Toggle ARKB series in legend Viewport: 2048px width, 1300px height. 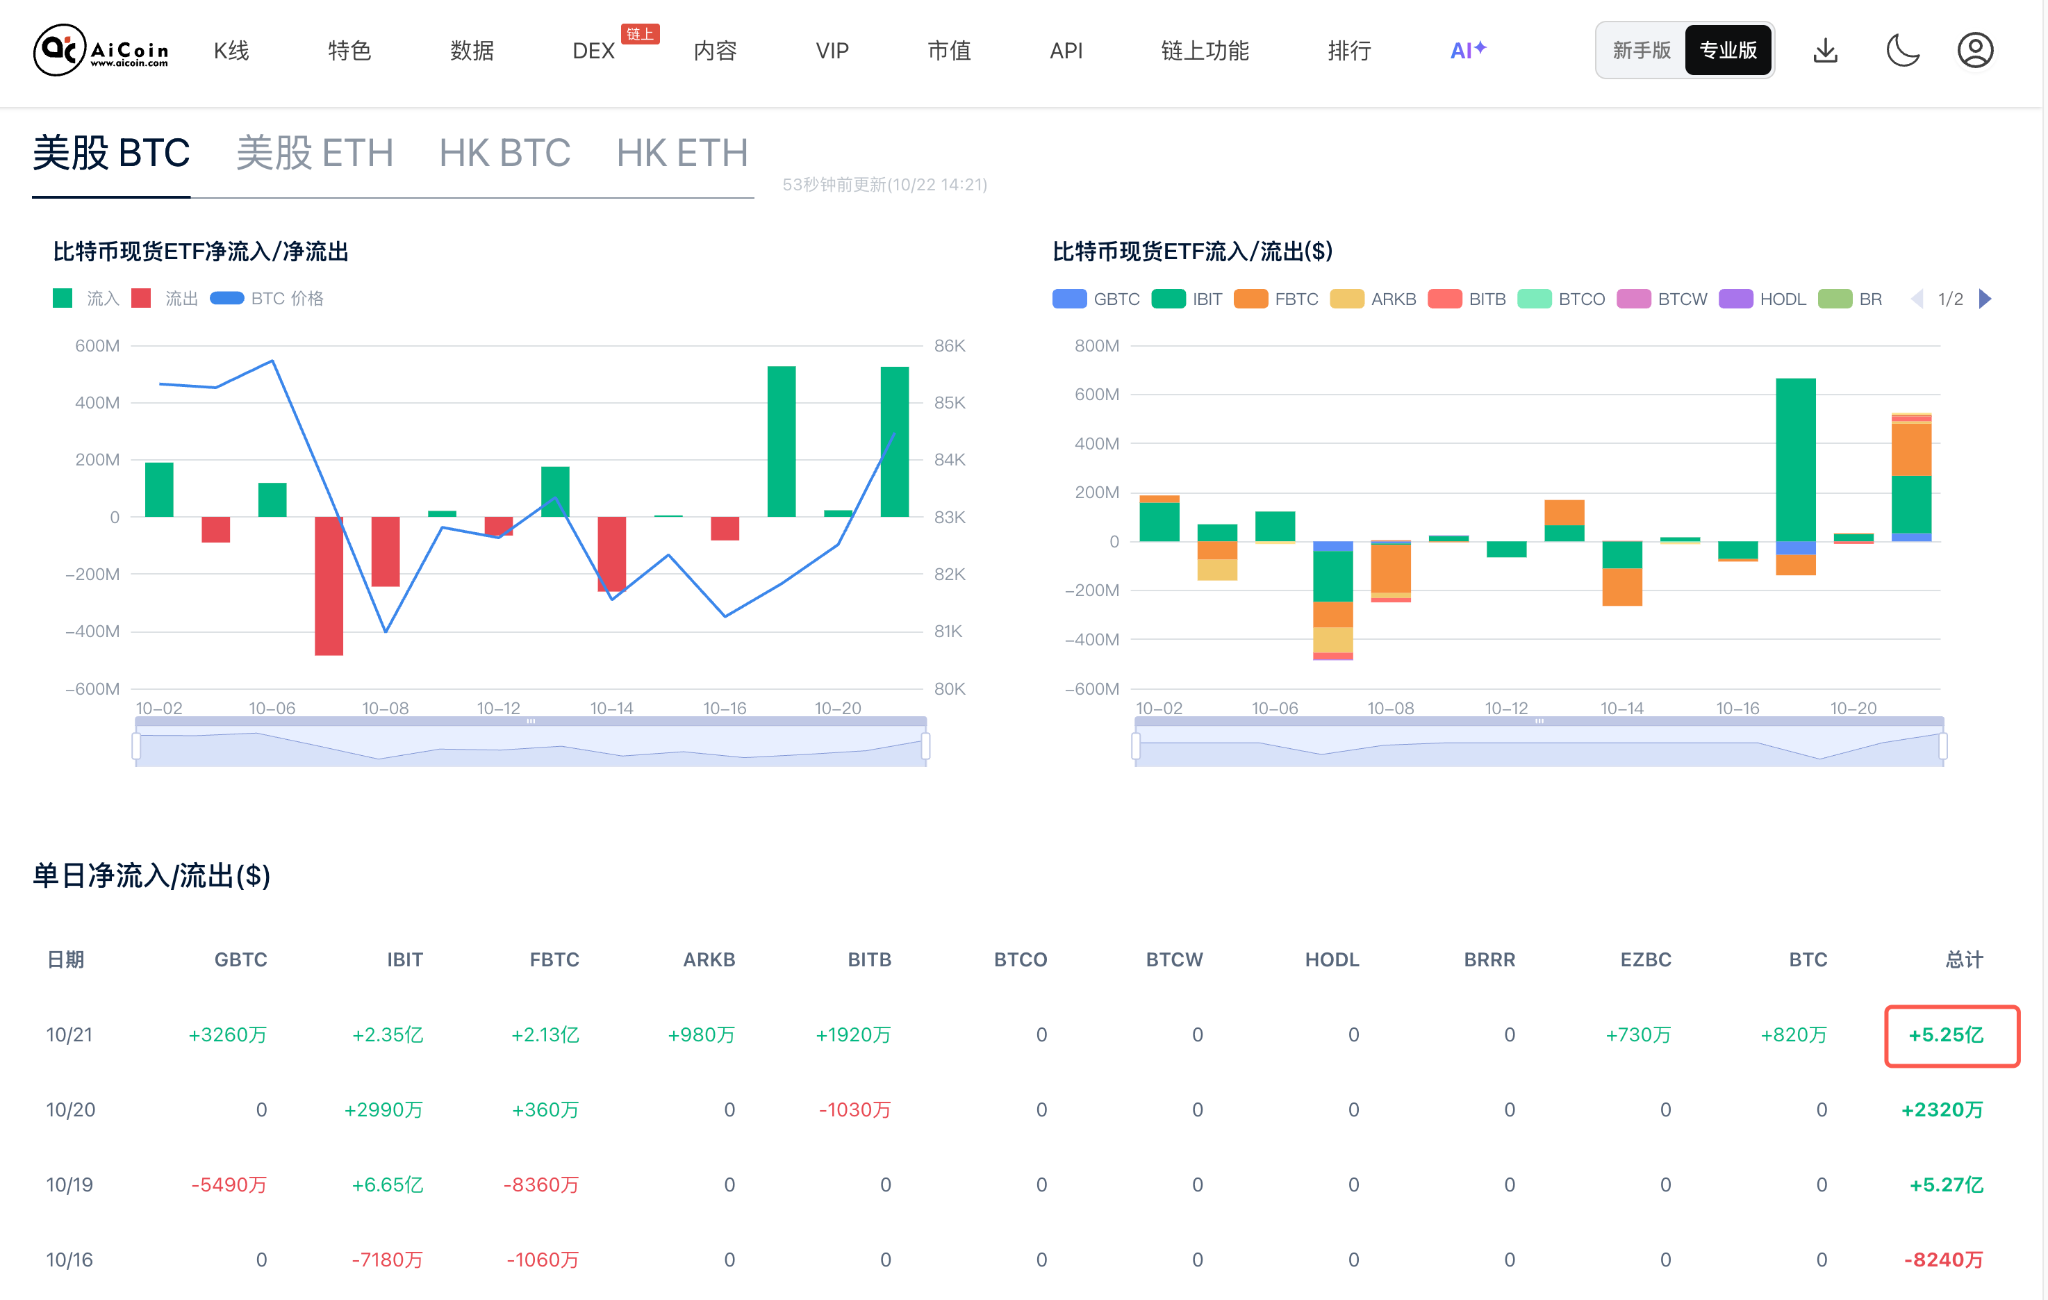1373,299
